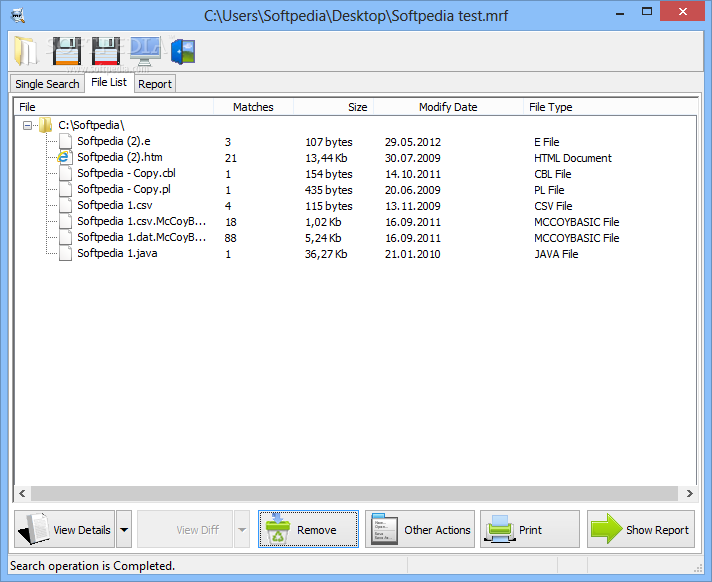Click the computer monitor toolbar icon
712x582 pixels.
pos(145,51)
